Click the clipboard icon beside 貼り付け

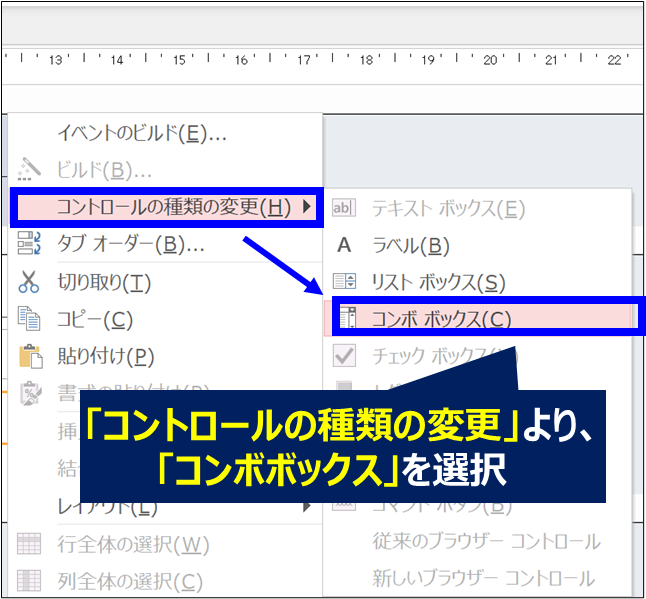[29, 356]
